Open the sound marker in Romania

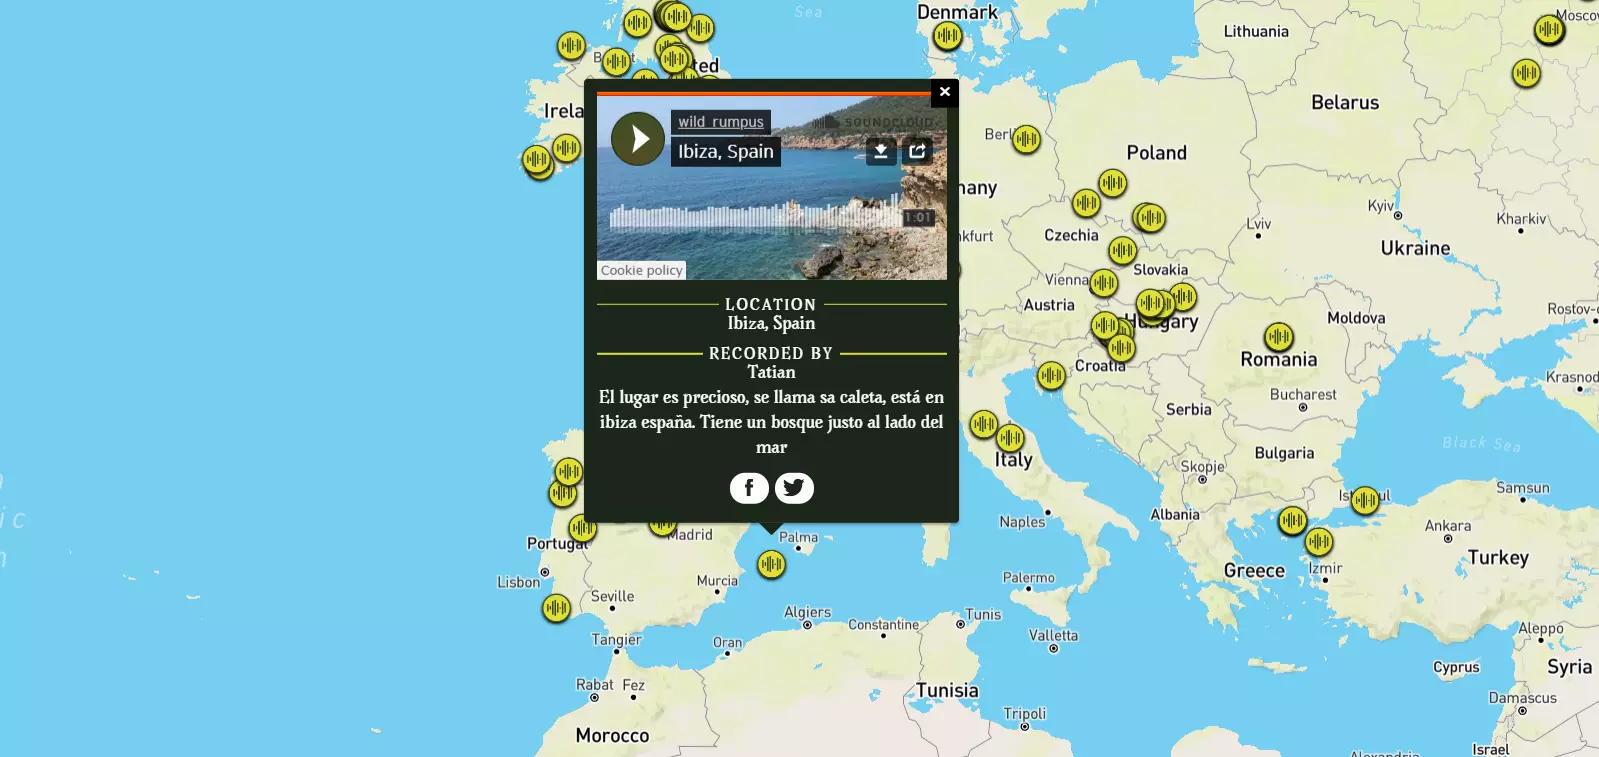pos(1279,337)
